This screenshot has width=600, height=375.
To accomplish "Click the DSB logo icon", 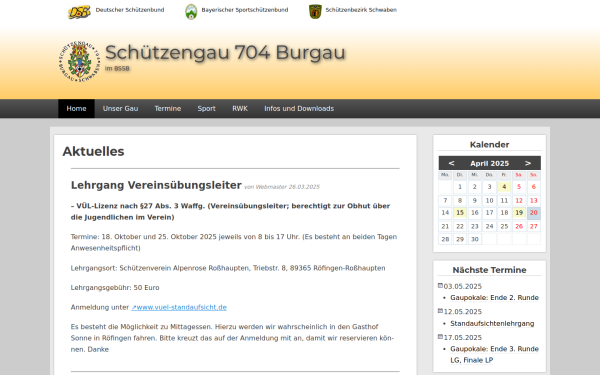I will (x=79, y=12).
